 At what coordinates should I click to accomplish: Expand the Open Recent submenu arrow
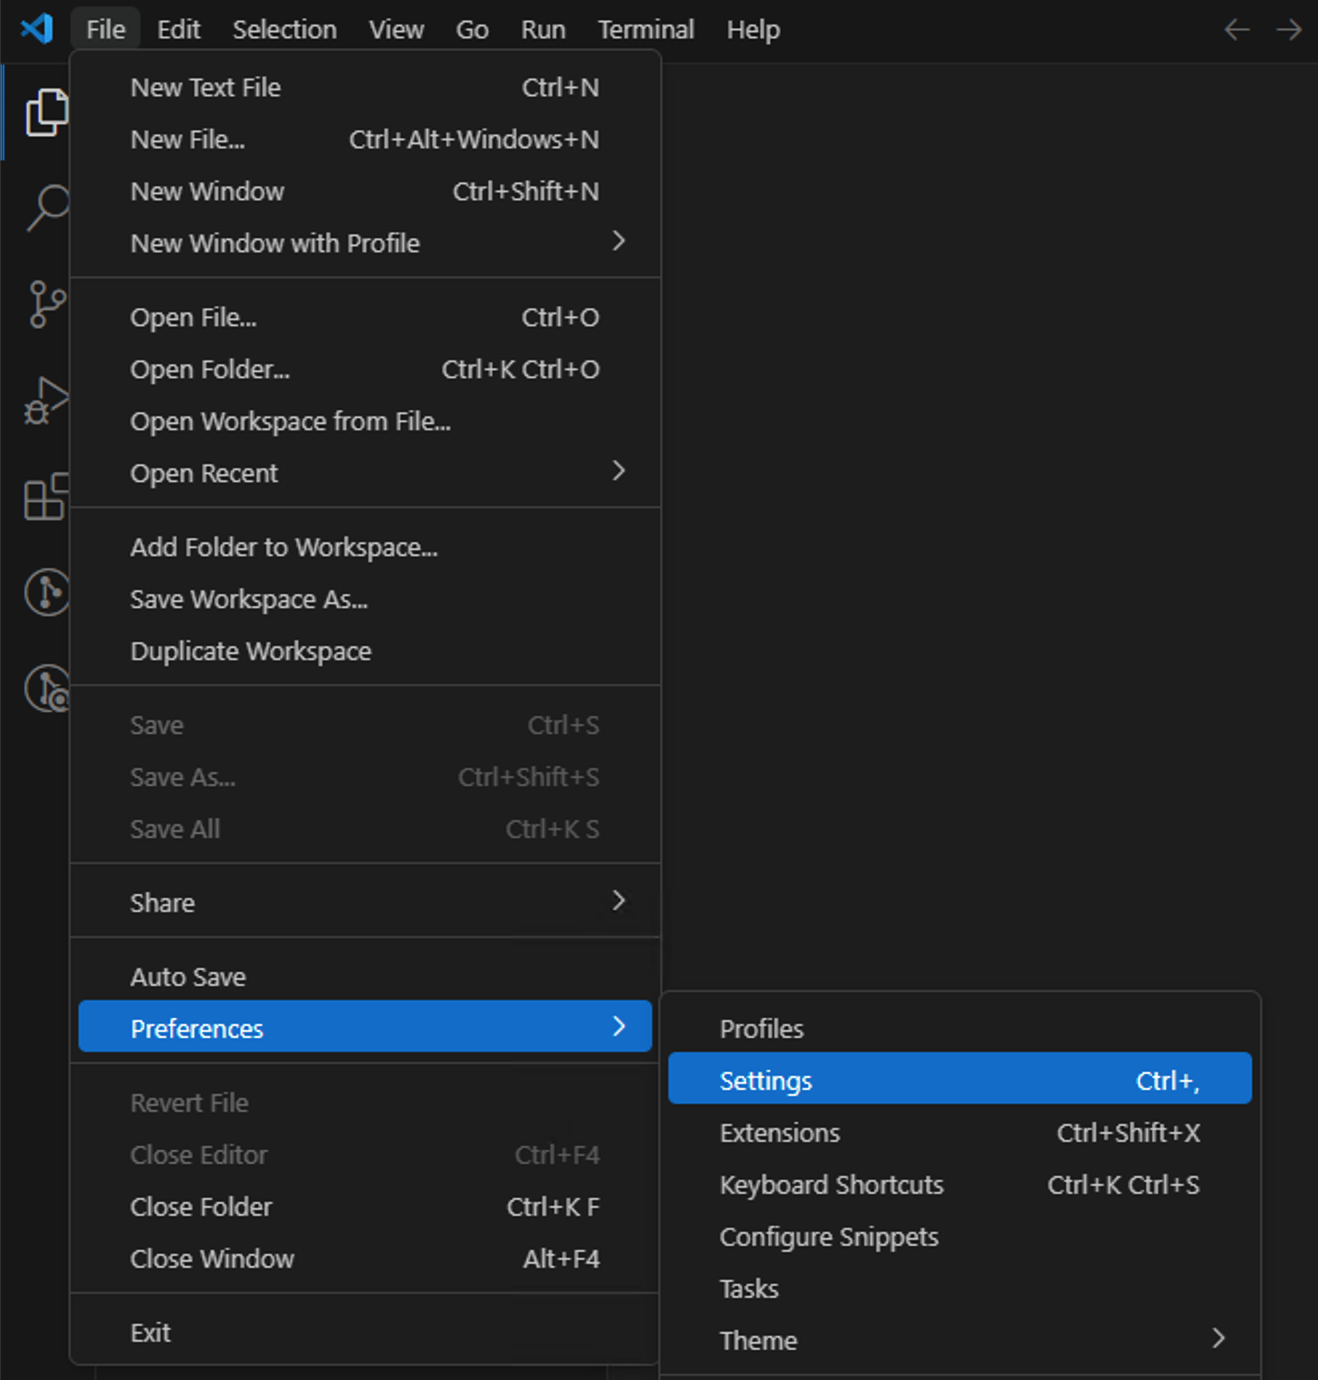pyautogui.click(x=619, y=471)
